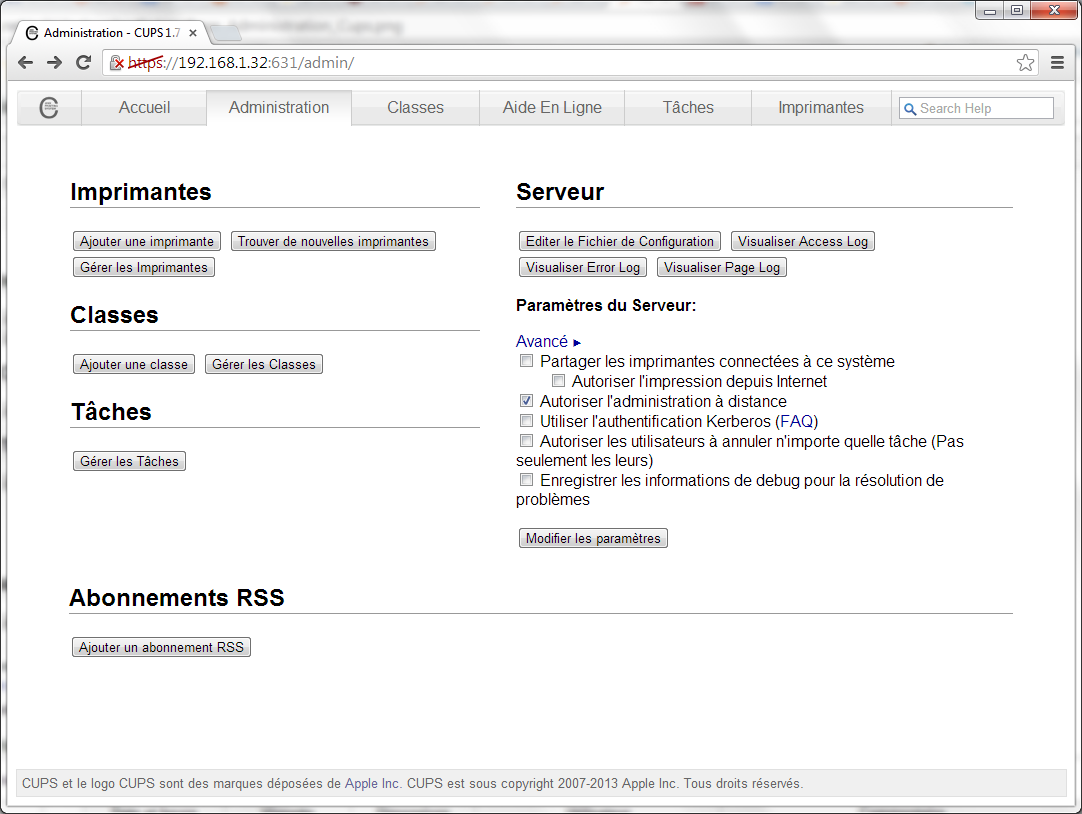The width and height of the screenshot is (1082, 814).
Task: Go to Aide En Ligne tab
Action: coord(552,108)
